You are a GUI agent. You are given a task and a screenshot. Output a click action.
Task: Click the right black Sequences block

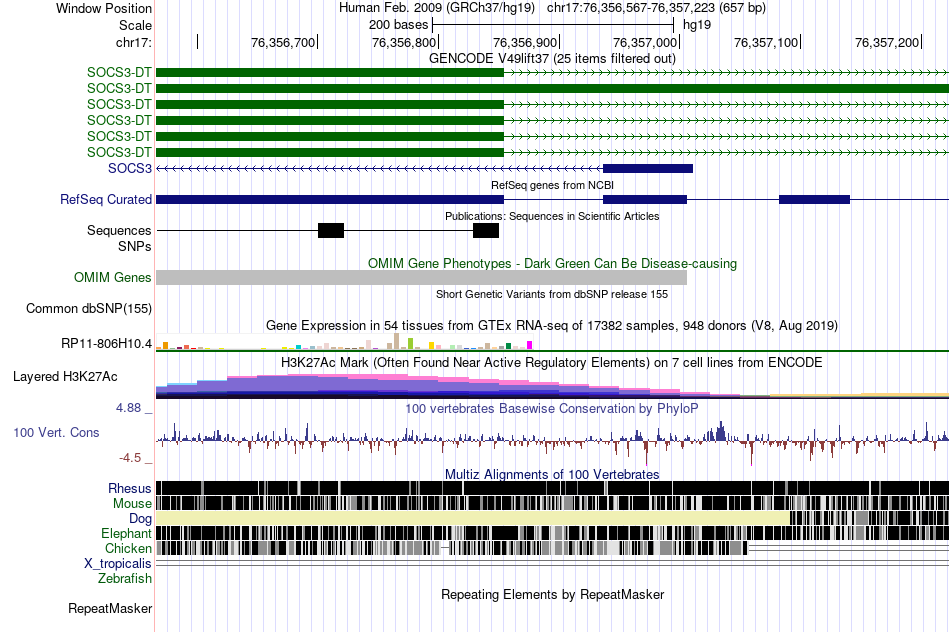(486, 230)
